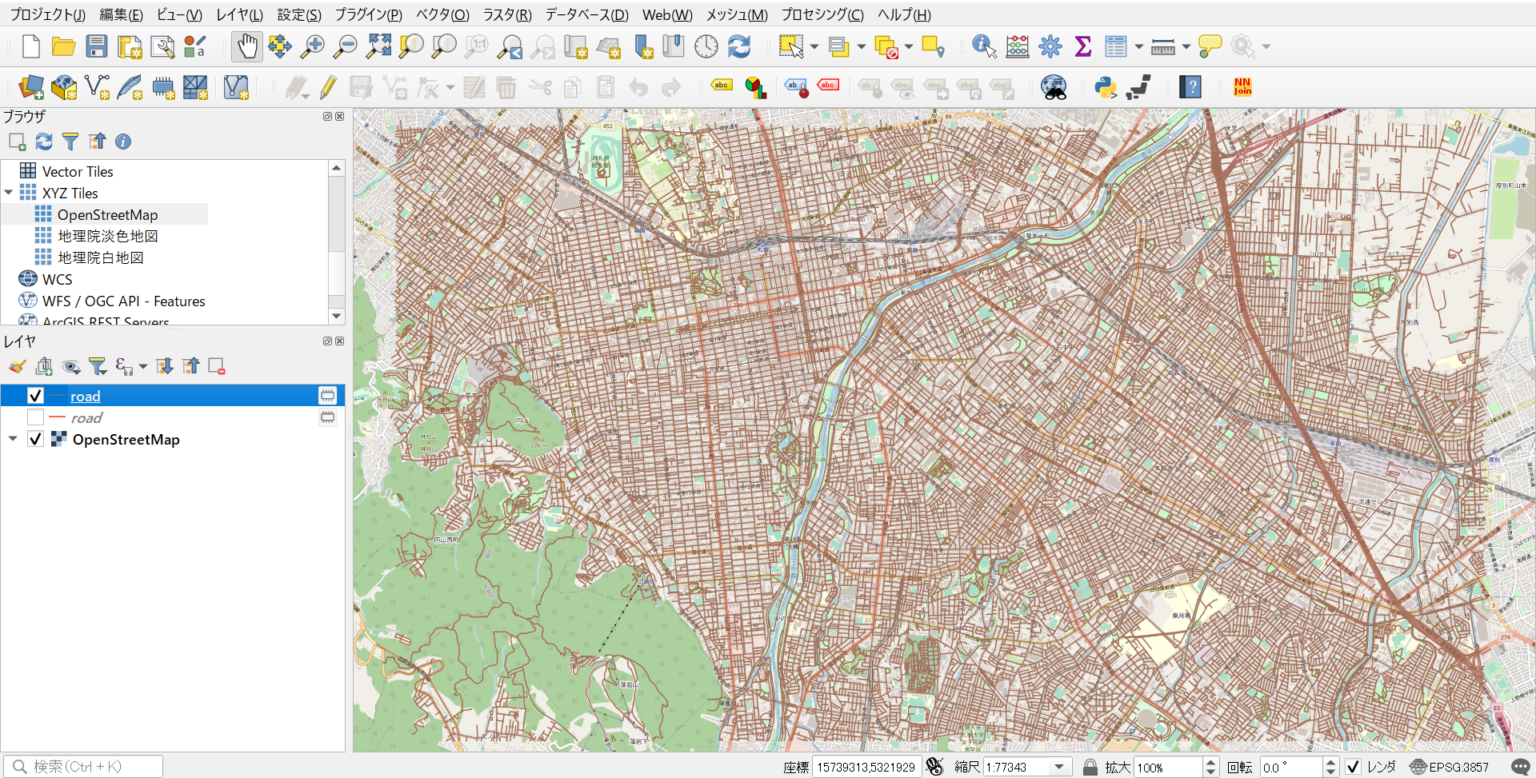1536x778 pixels.
Task: Activate the Identify Features tool
Action: tap(983, 46)
